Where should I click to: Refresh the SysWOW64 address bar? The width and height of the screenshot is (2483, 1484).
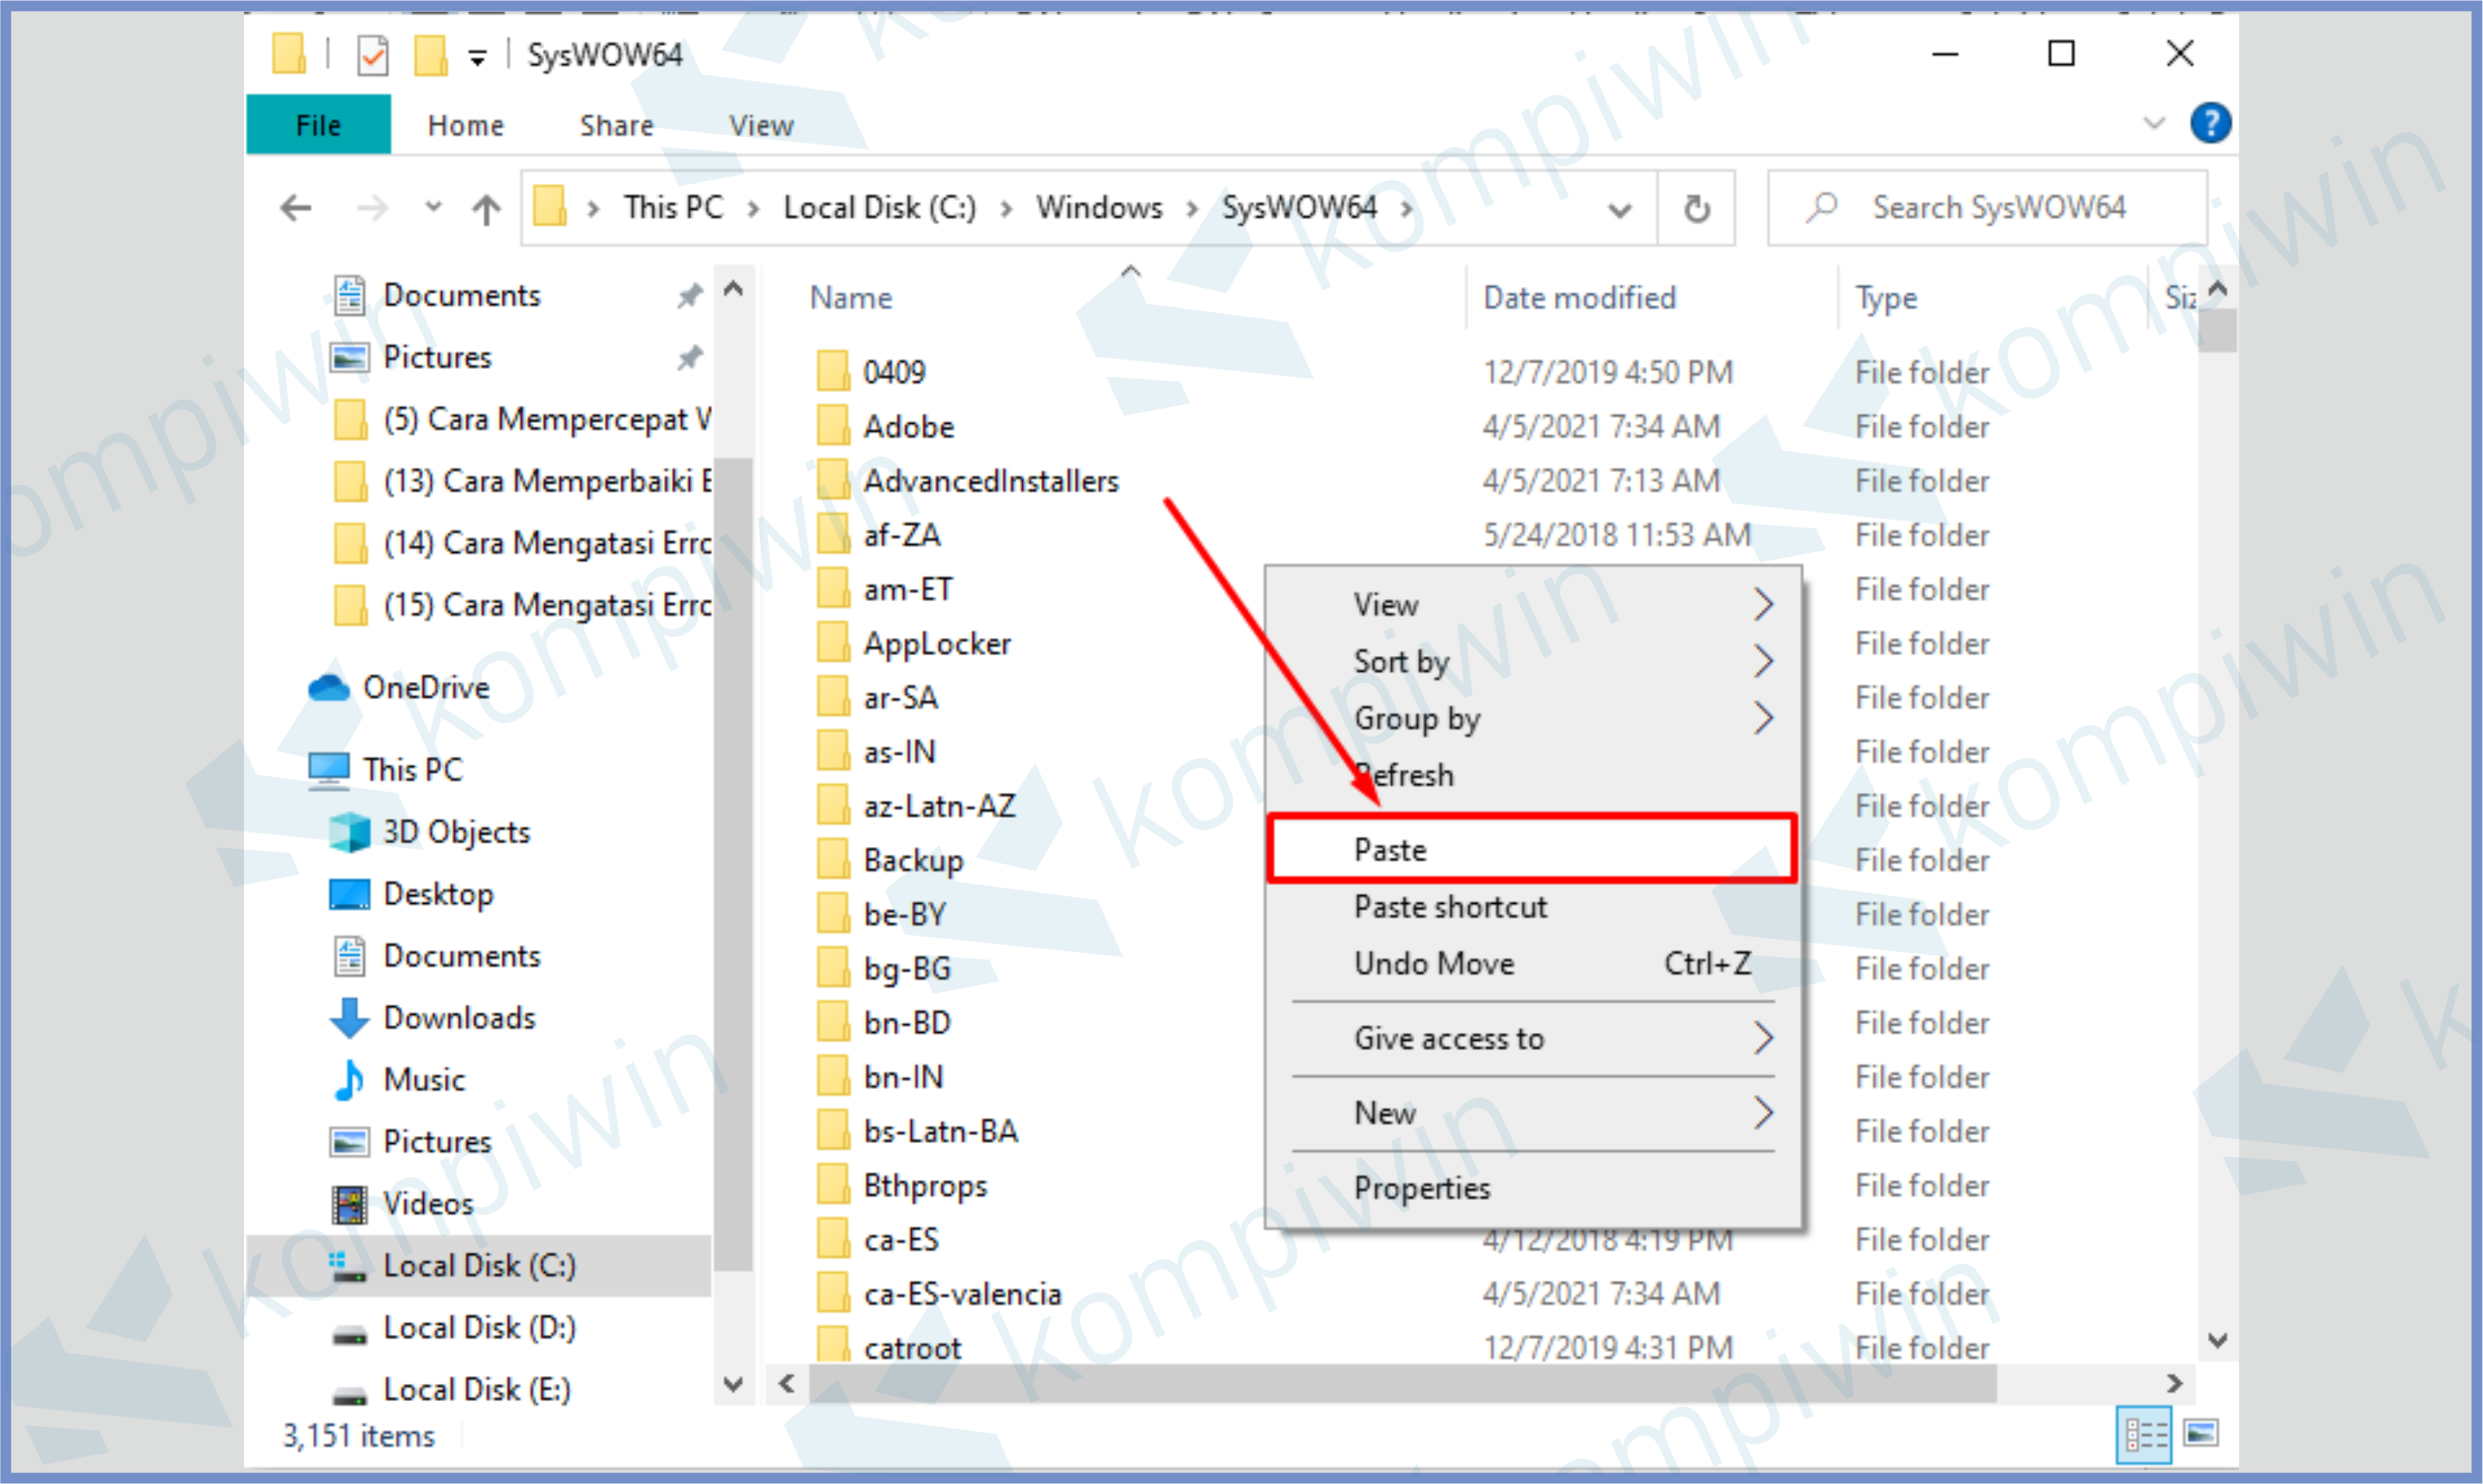(1696, 209)
